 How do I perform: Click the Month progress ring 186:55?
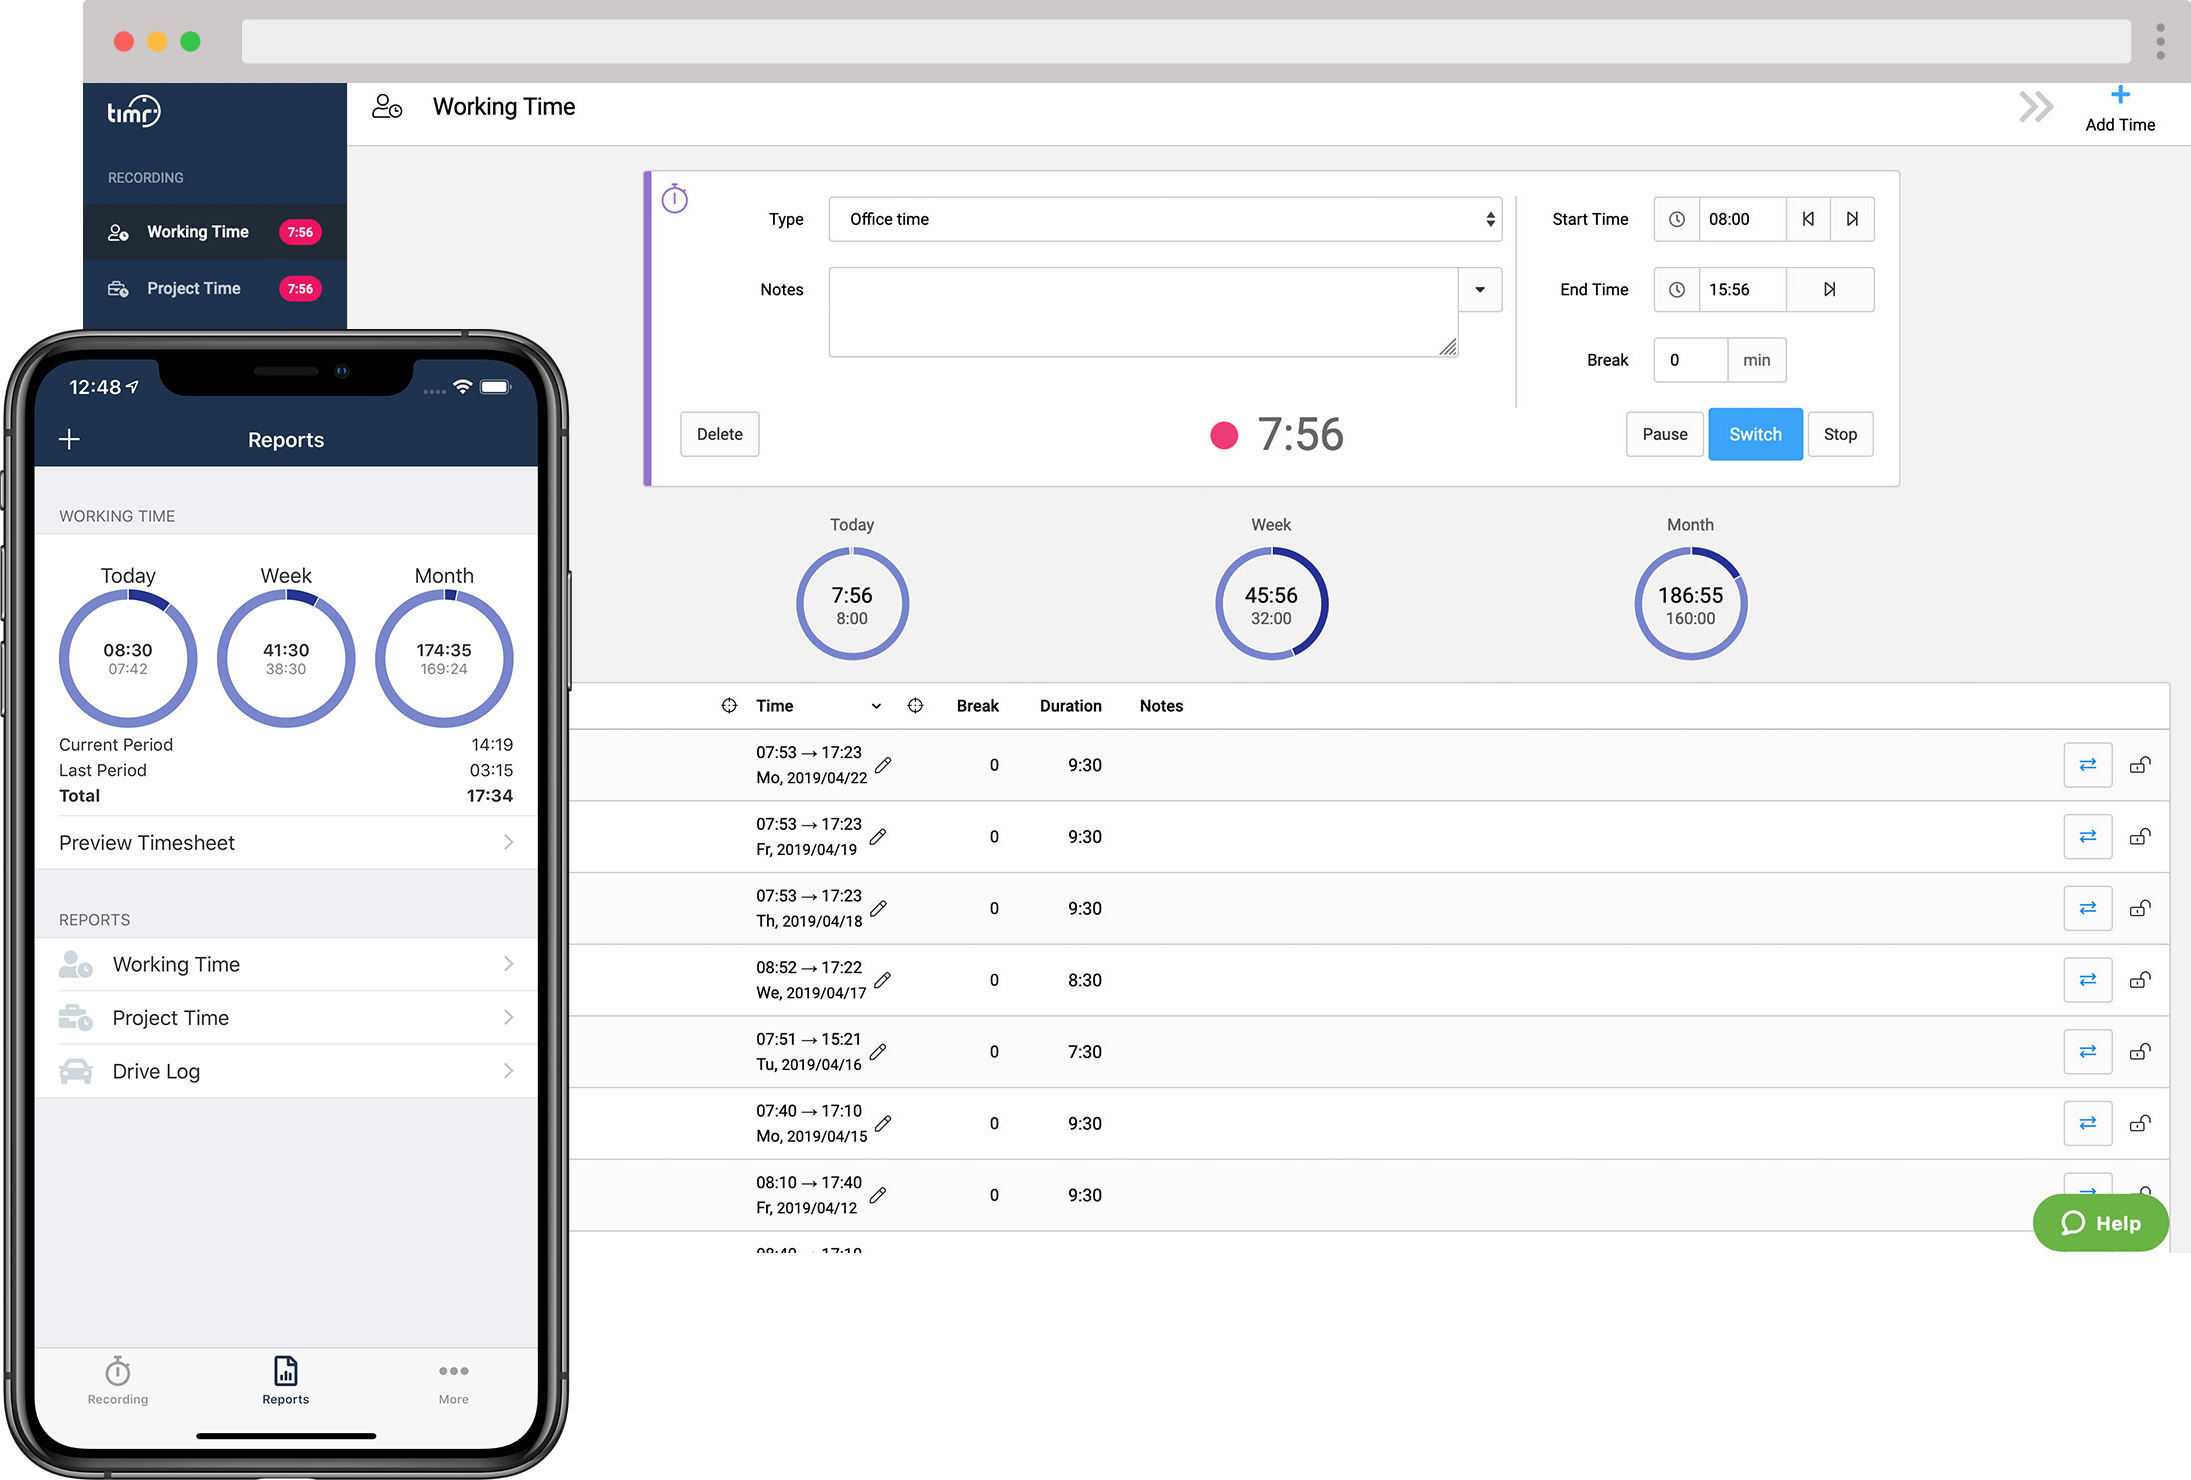1690,603
